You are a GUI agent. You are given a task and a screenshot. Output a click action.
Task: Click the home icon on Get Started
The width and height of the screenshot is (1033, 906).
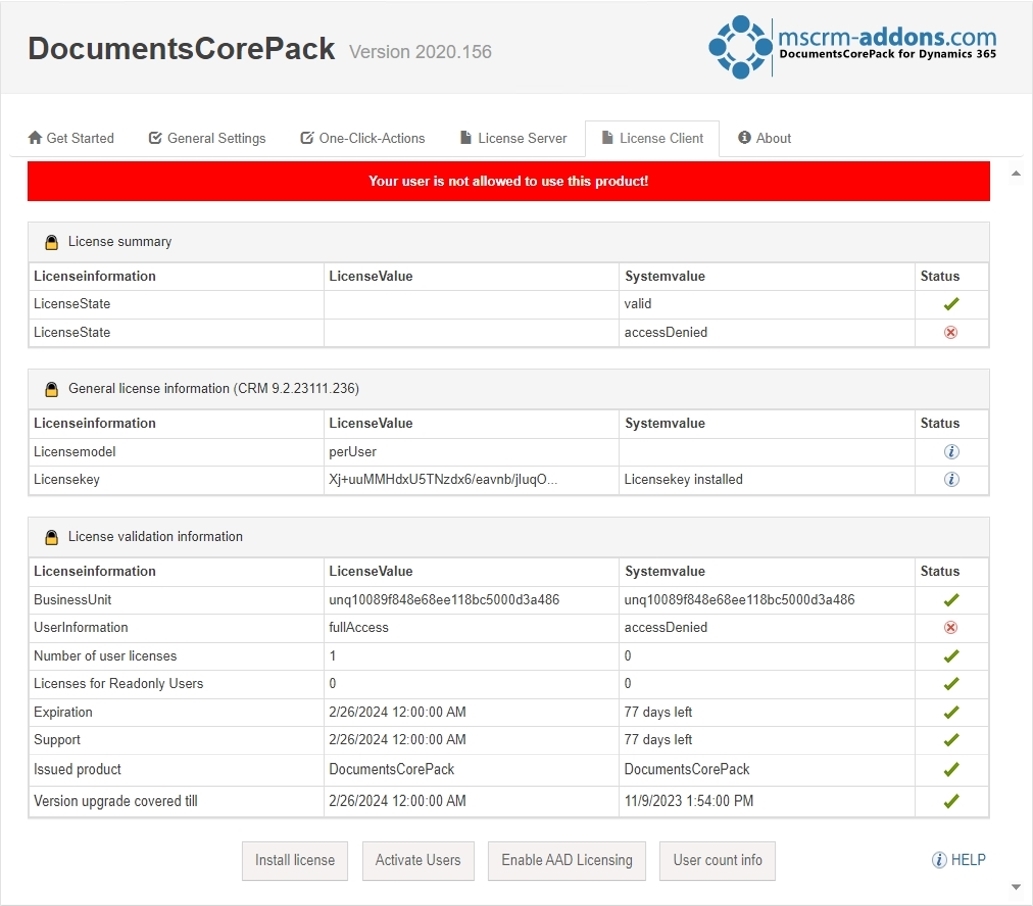coord(35,137)
